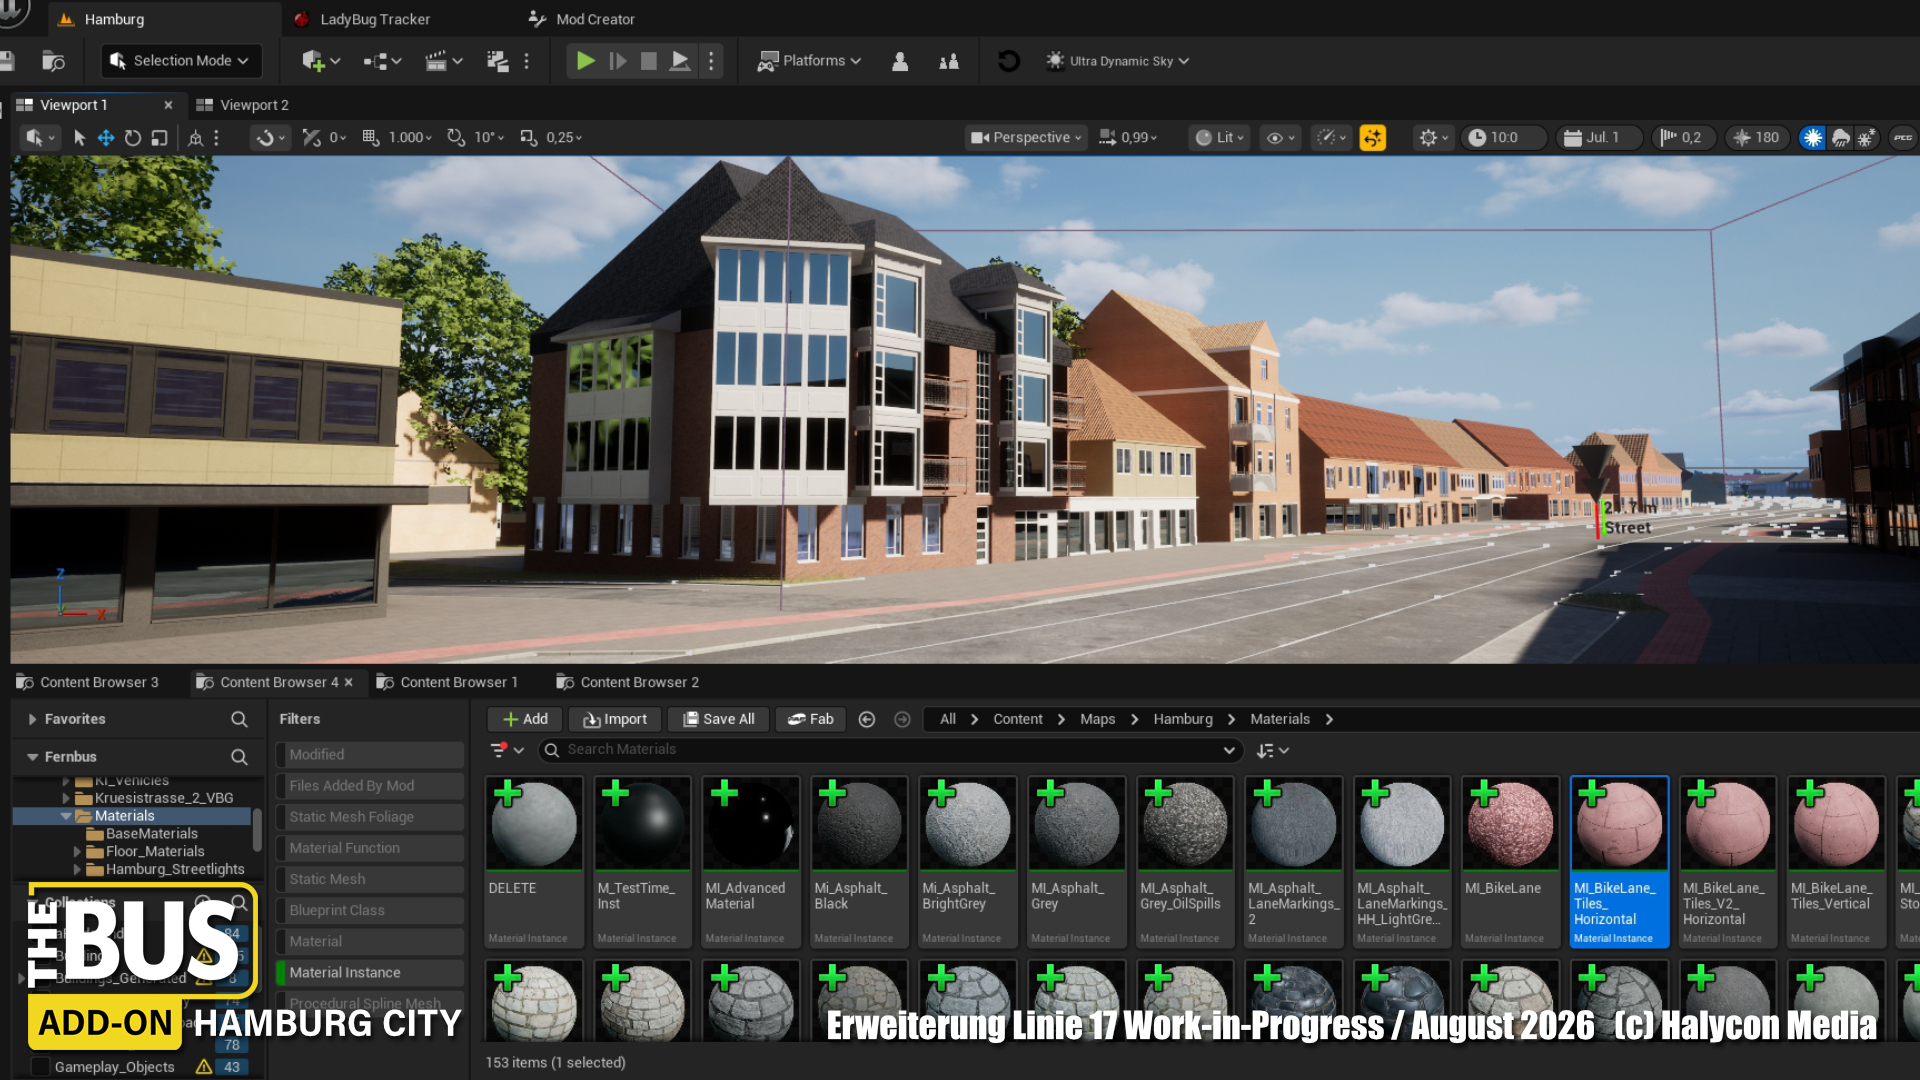Viewport: 1920px width, 1080px height.
Task: Select the sunny weather icon
Action: pyautogui.click(x=1812, y=138)
